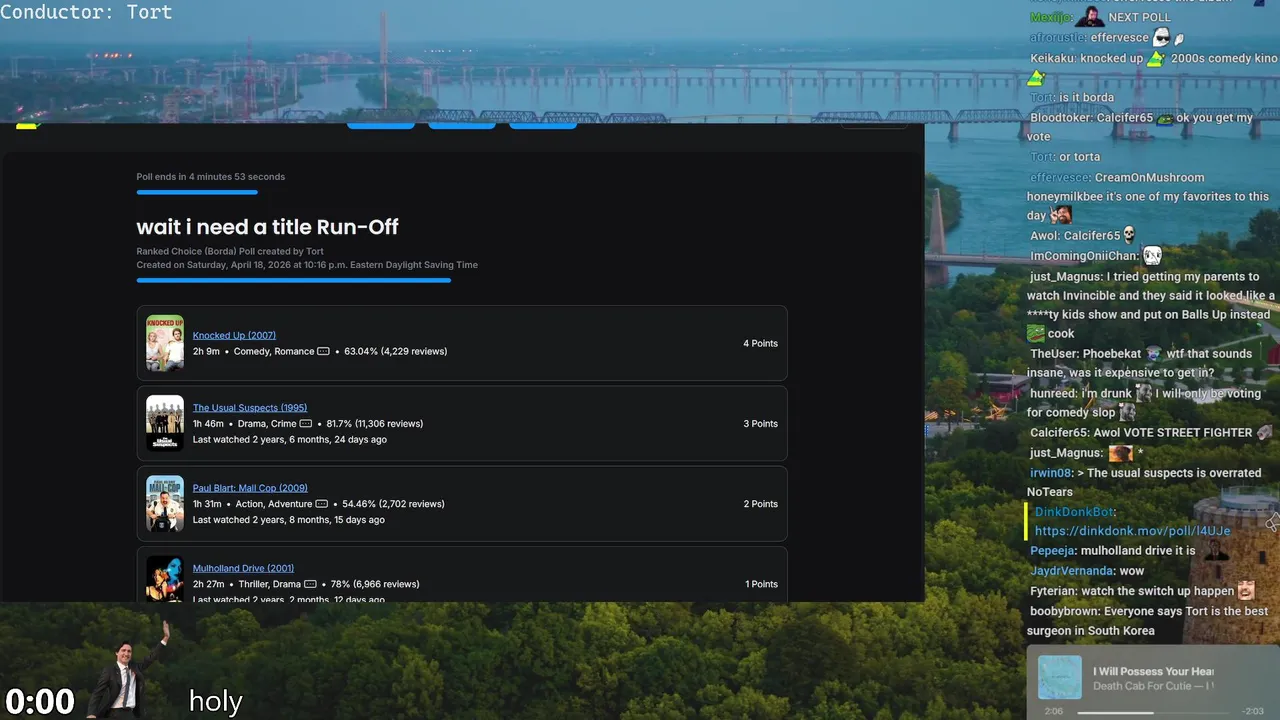Click the Pepeeja username in chat
1280x720 pixels.
coord(1053,551)
